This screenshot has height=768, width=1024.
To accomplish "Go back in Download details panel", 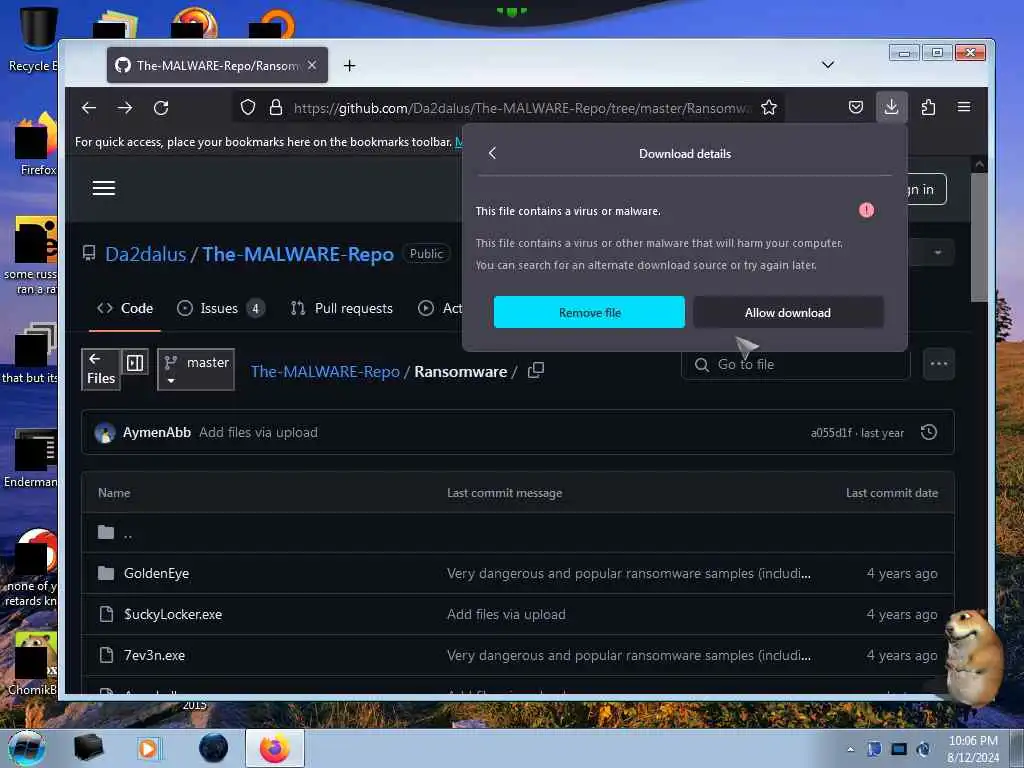I will tap(492, 153).
